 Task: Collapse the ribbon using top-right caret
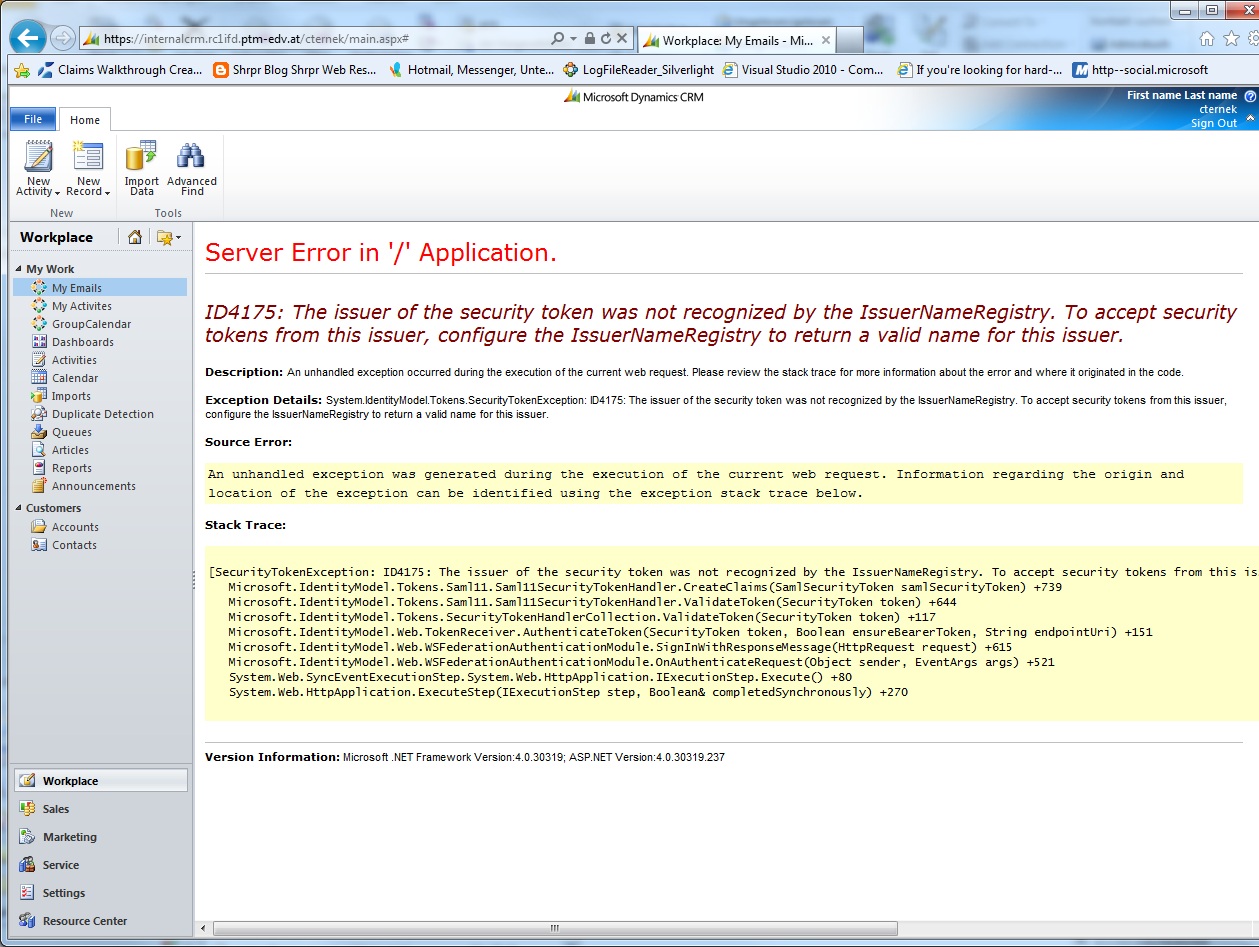[x=1250, y=117]
